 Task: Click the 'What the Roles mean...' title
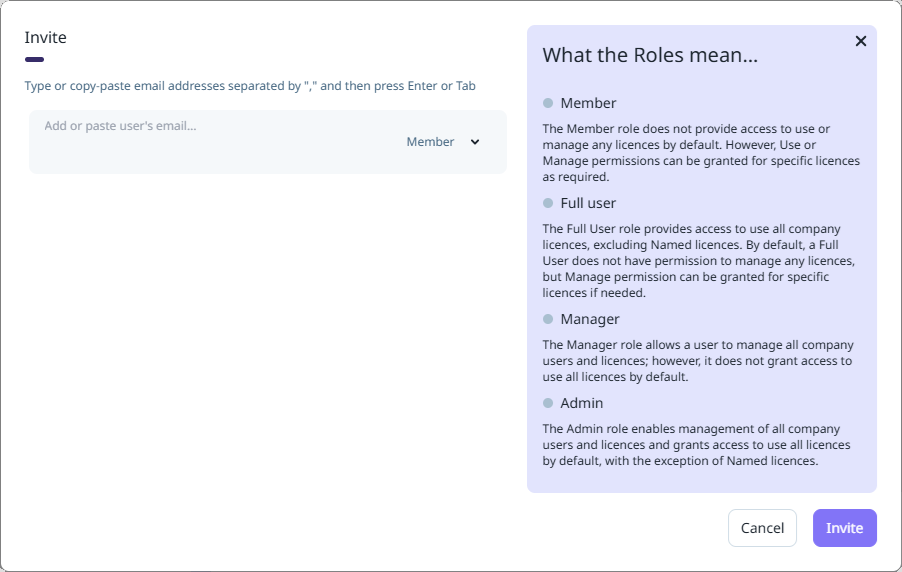[650, 55]
